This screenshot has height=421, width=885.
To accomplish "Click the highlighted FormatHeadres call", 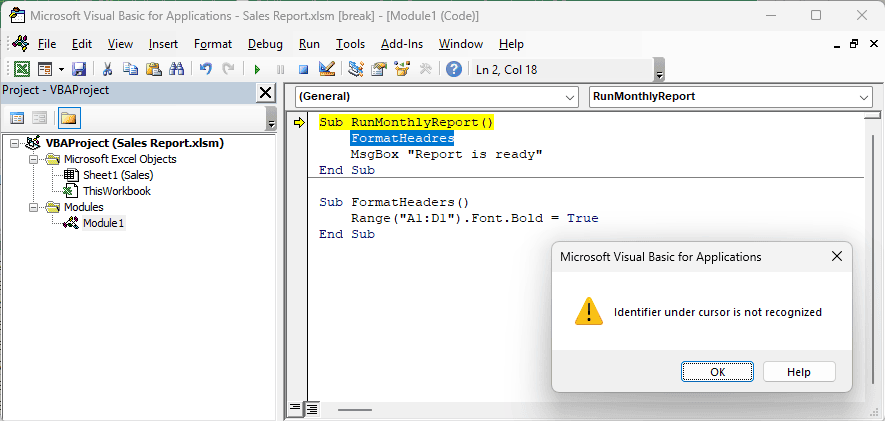I will 402,138.
